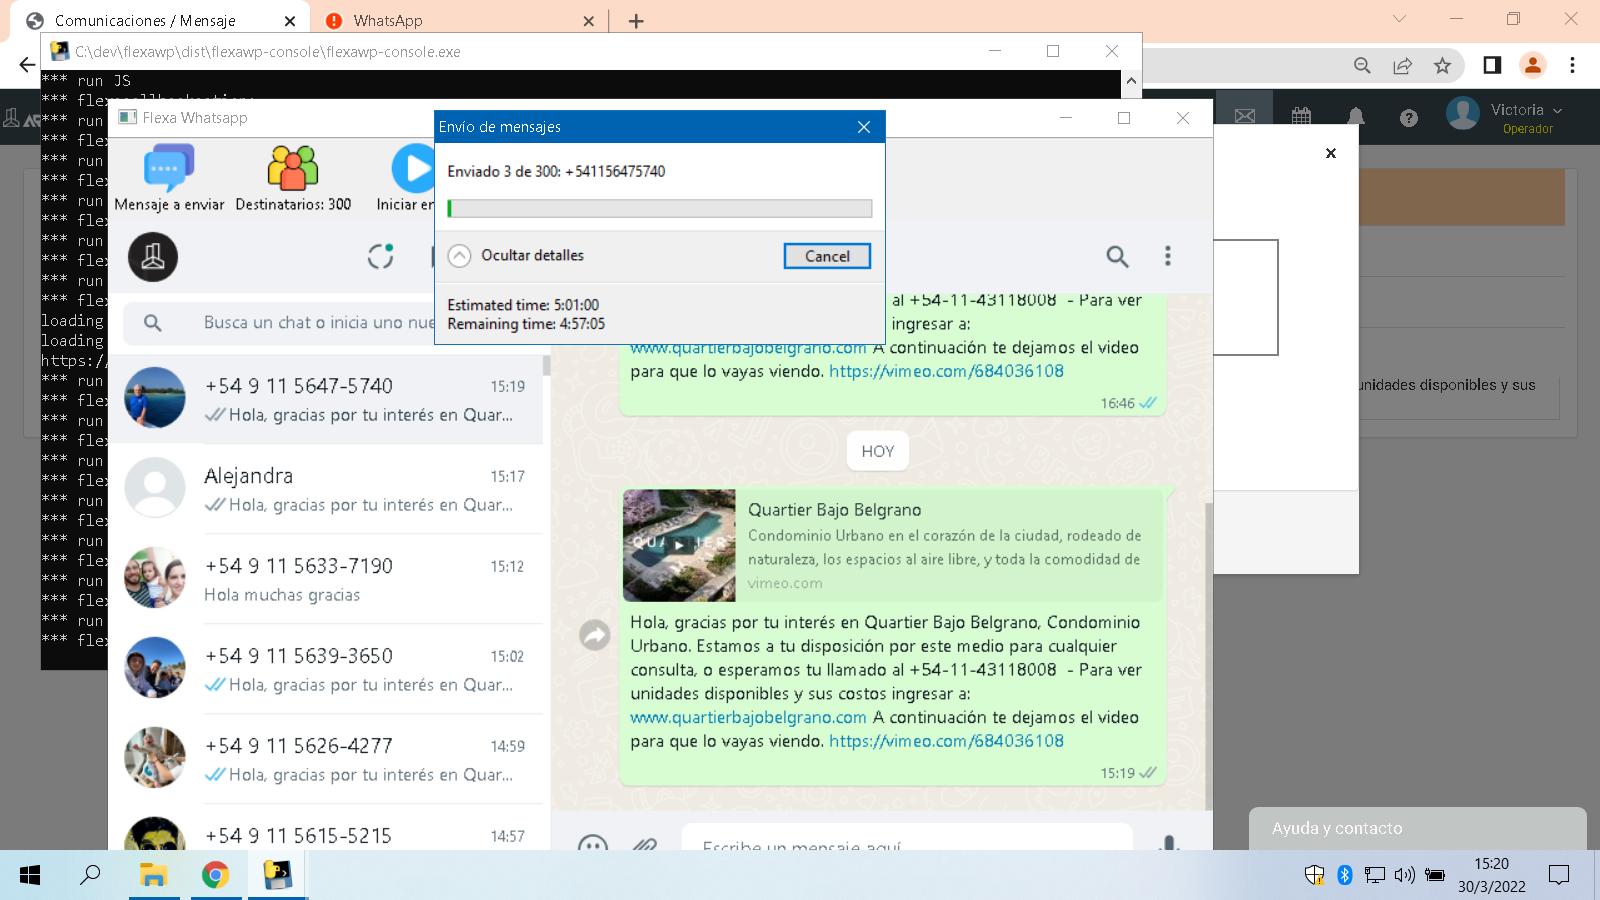The width and height of the screenshot is (1600, 900).
Task: Open the mail envelope icon in web app header
Action: click(1245, 117)
